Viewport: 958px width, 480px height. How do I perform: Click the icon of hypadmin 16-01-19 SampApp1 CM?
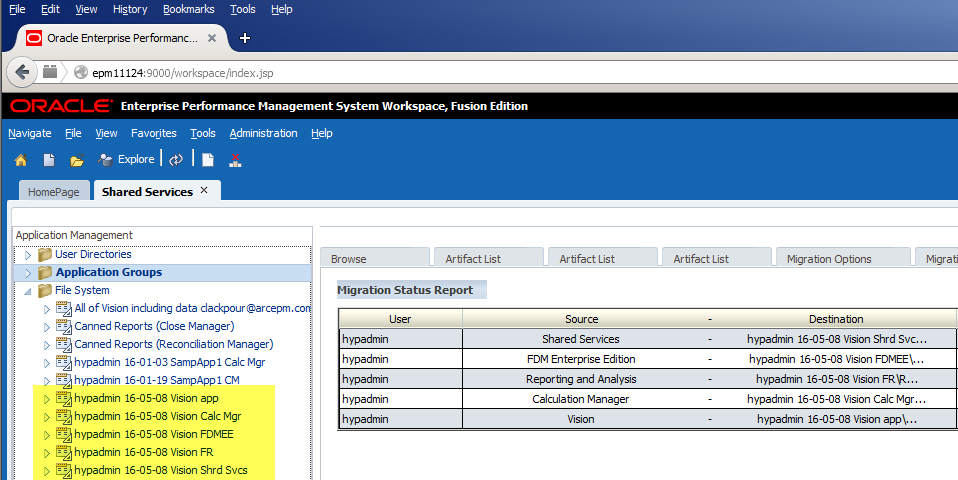(x=64, y=380)
